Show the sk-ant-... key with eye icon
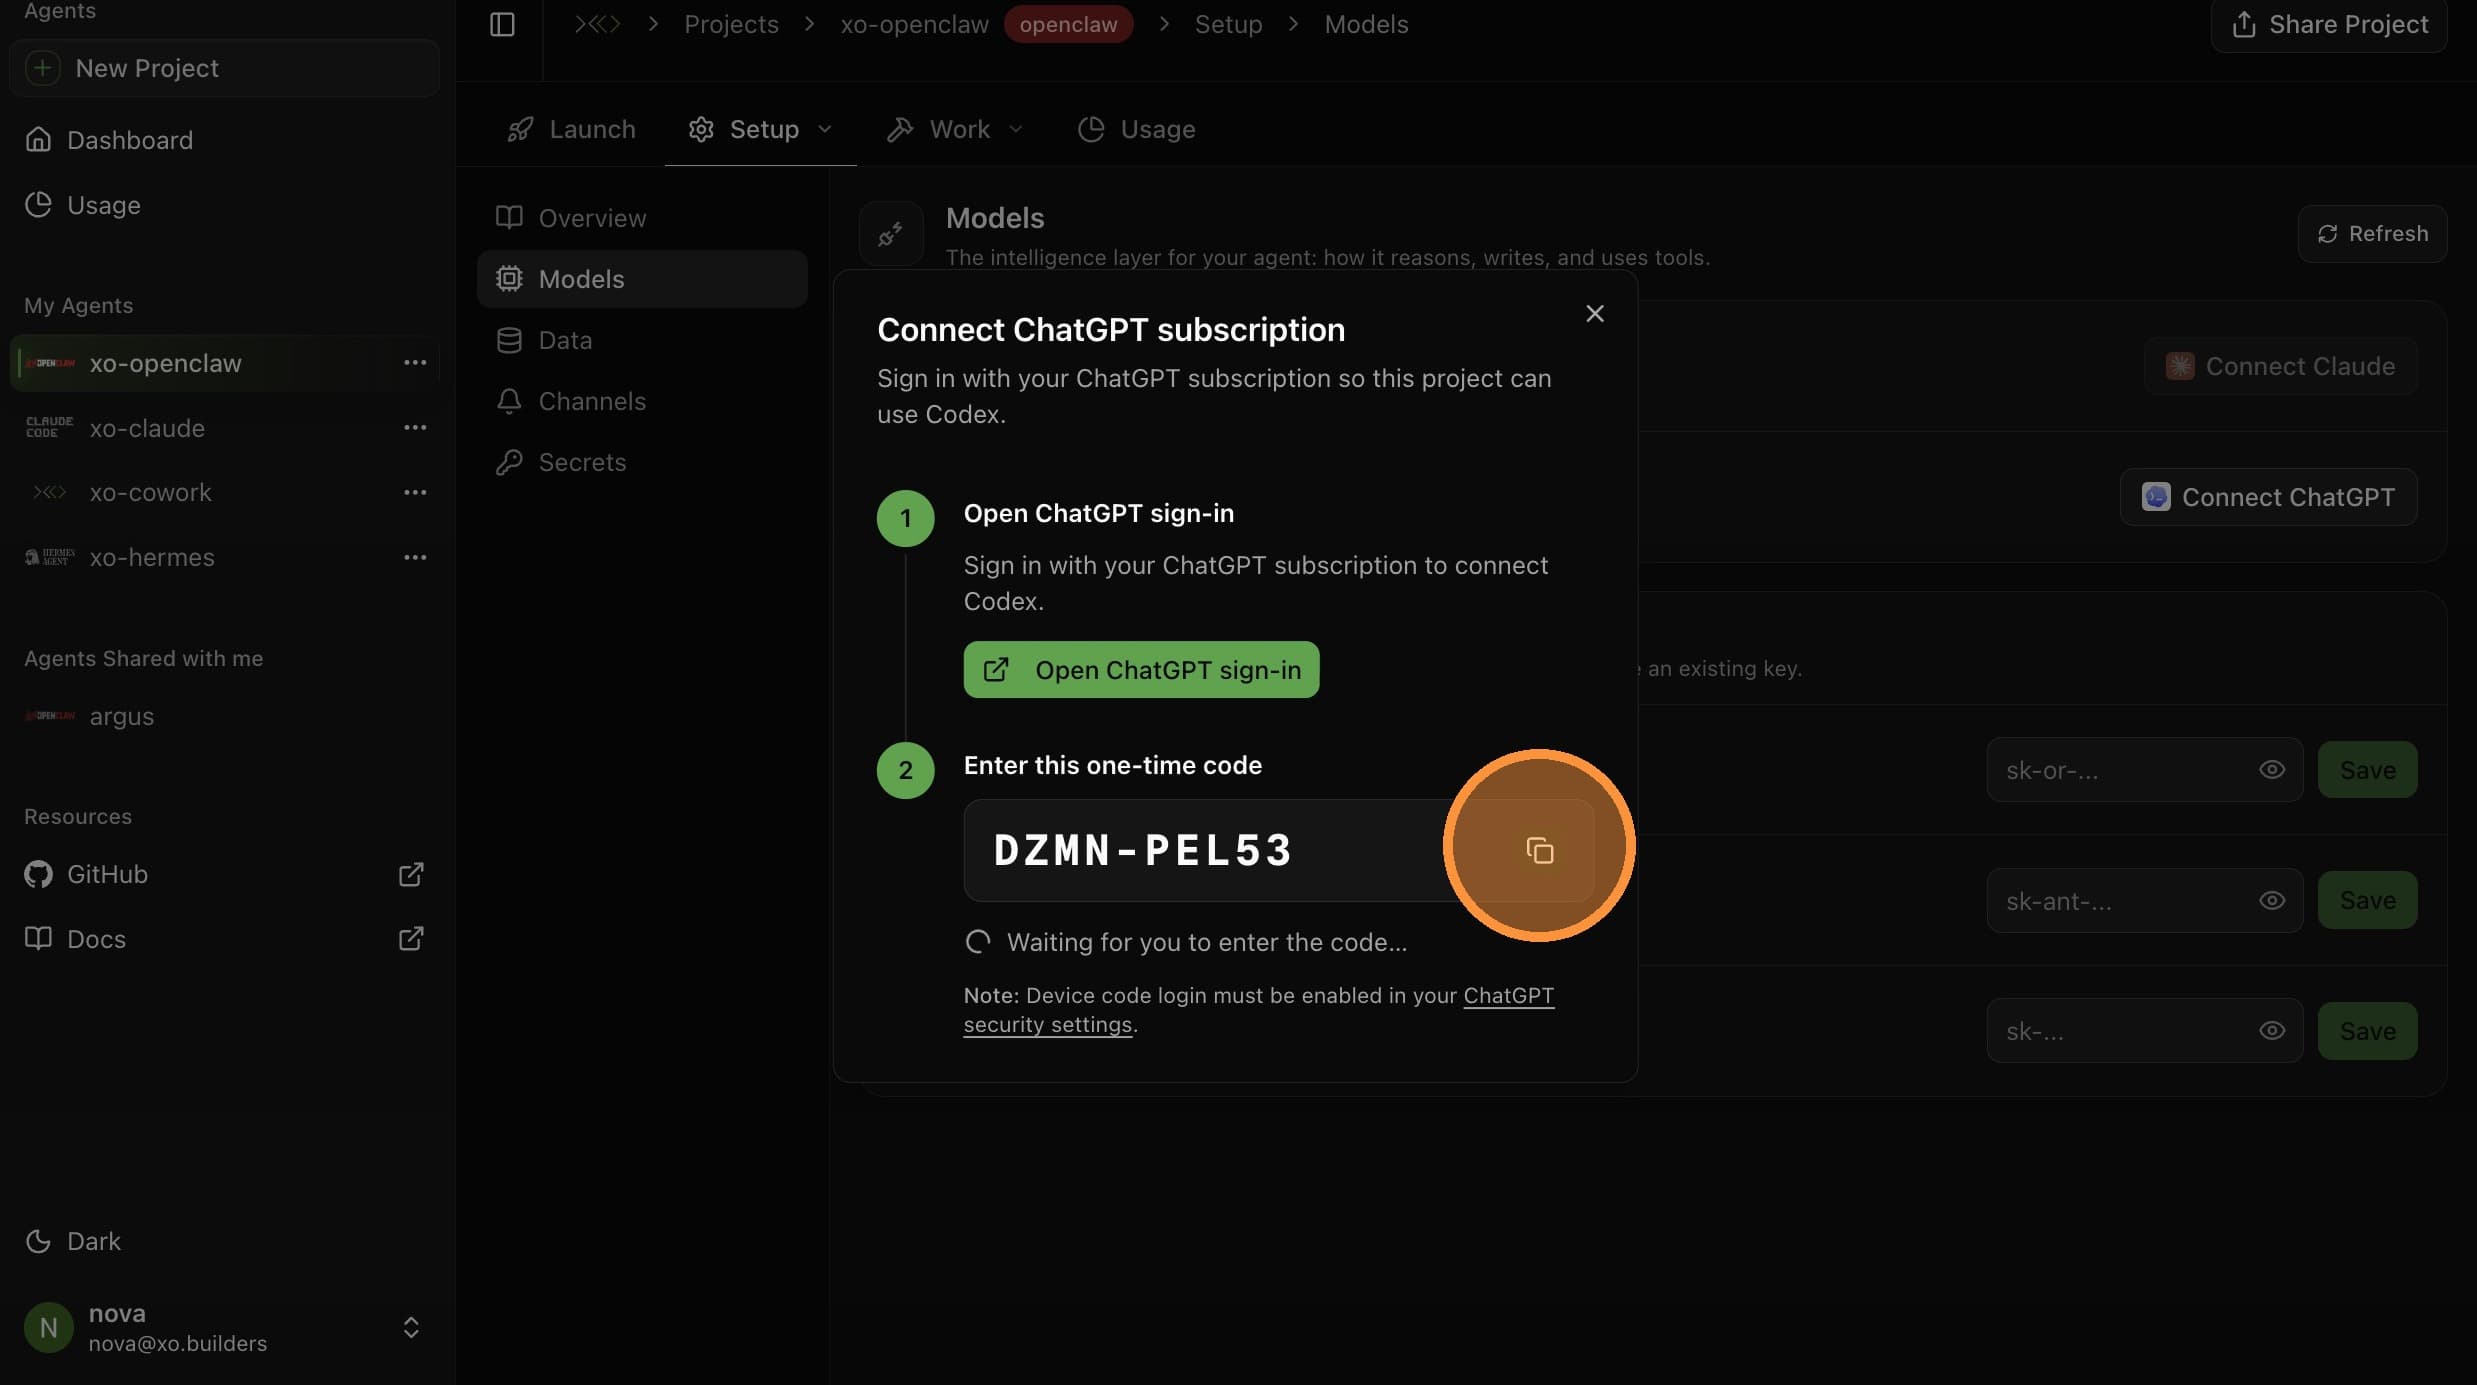The image size is (2477, 1385). pyautogui.click(x=2272, y=900)
